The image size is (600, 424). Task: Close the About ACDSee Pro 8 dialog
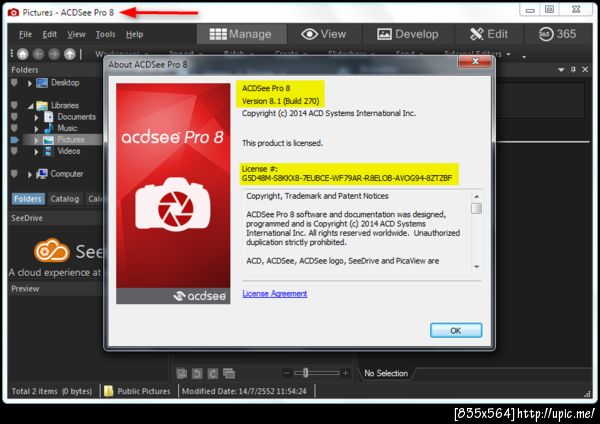475,61
